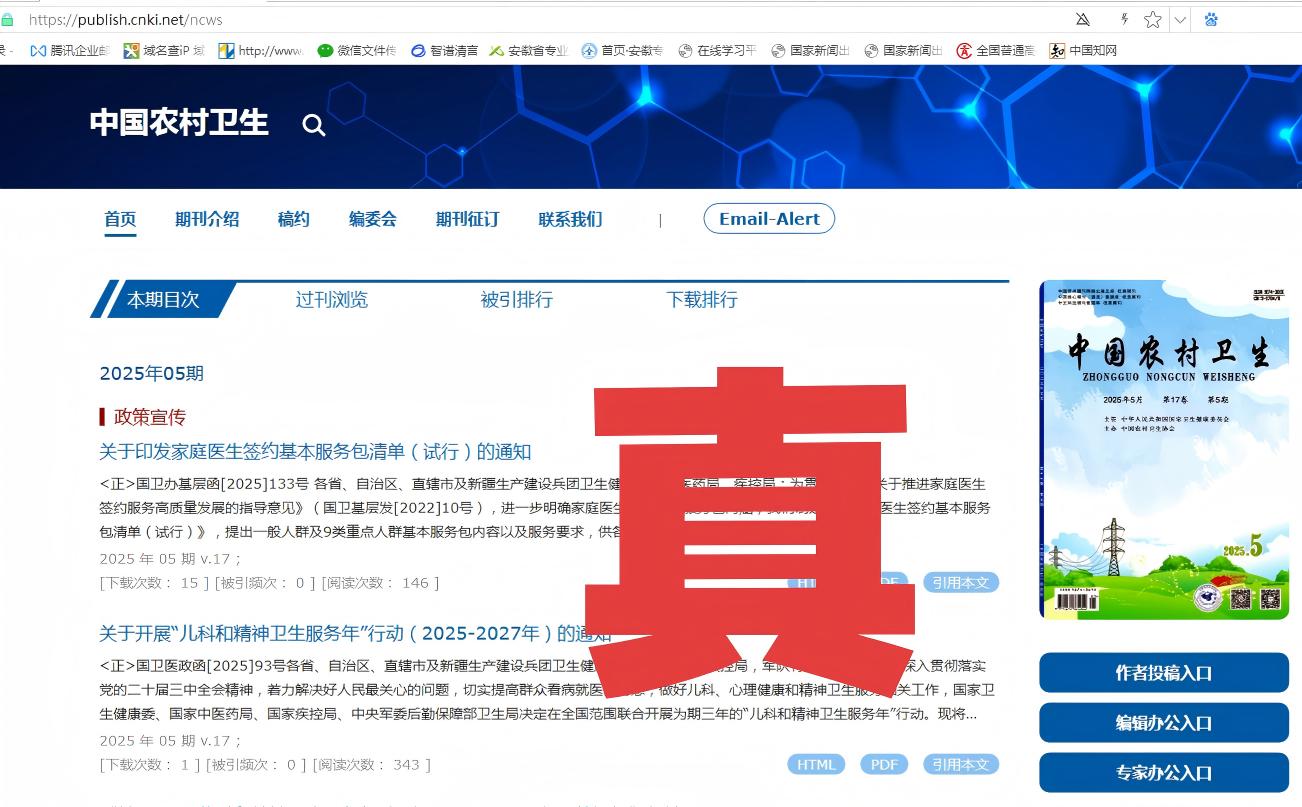Viewport: 1302px width, 807px height.
Task: Click the star bookmark icon in address bar
Action: [1152, 20]
